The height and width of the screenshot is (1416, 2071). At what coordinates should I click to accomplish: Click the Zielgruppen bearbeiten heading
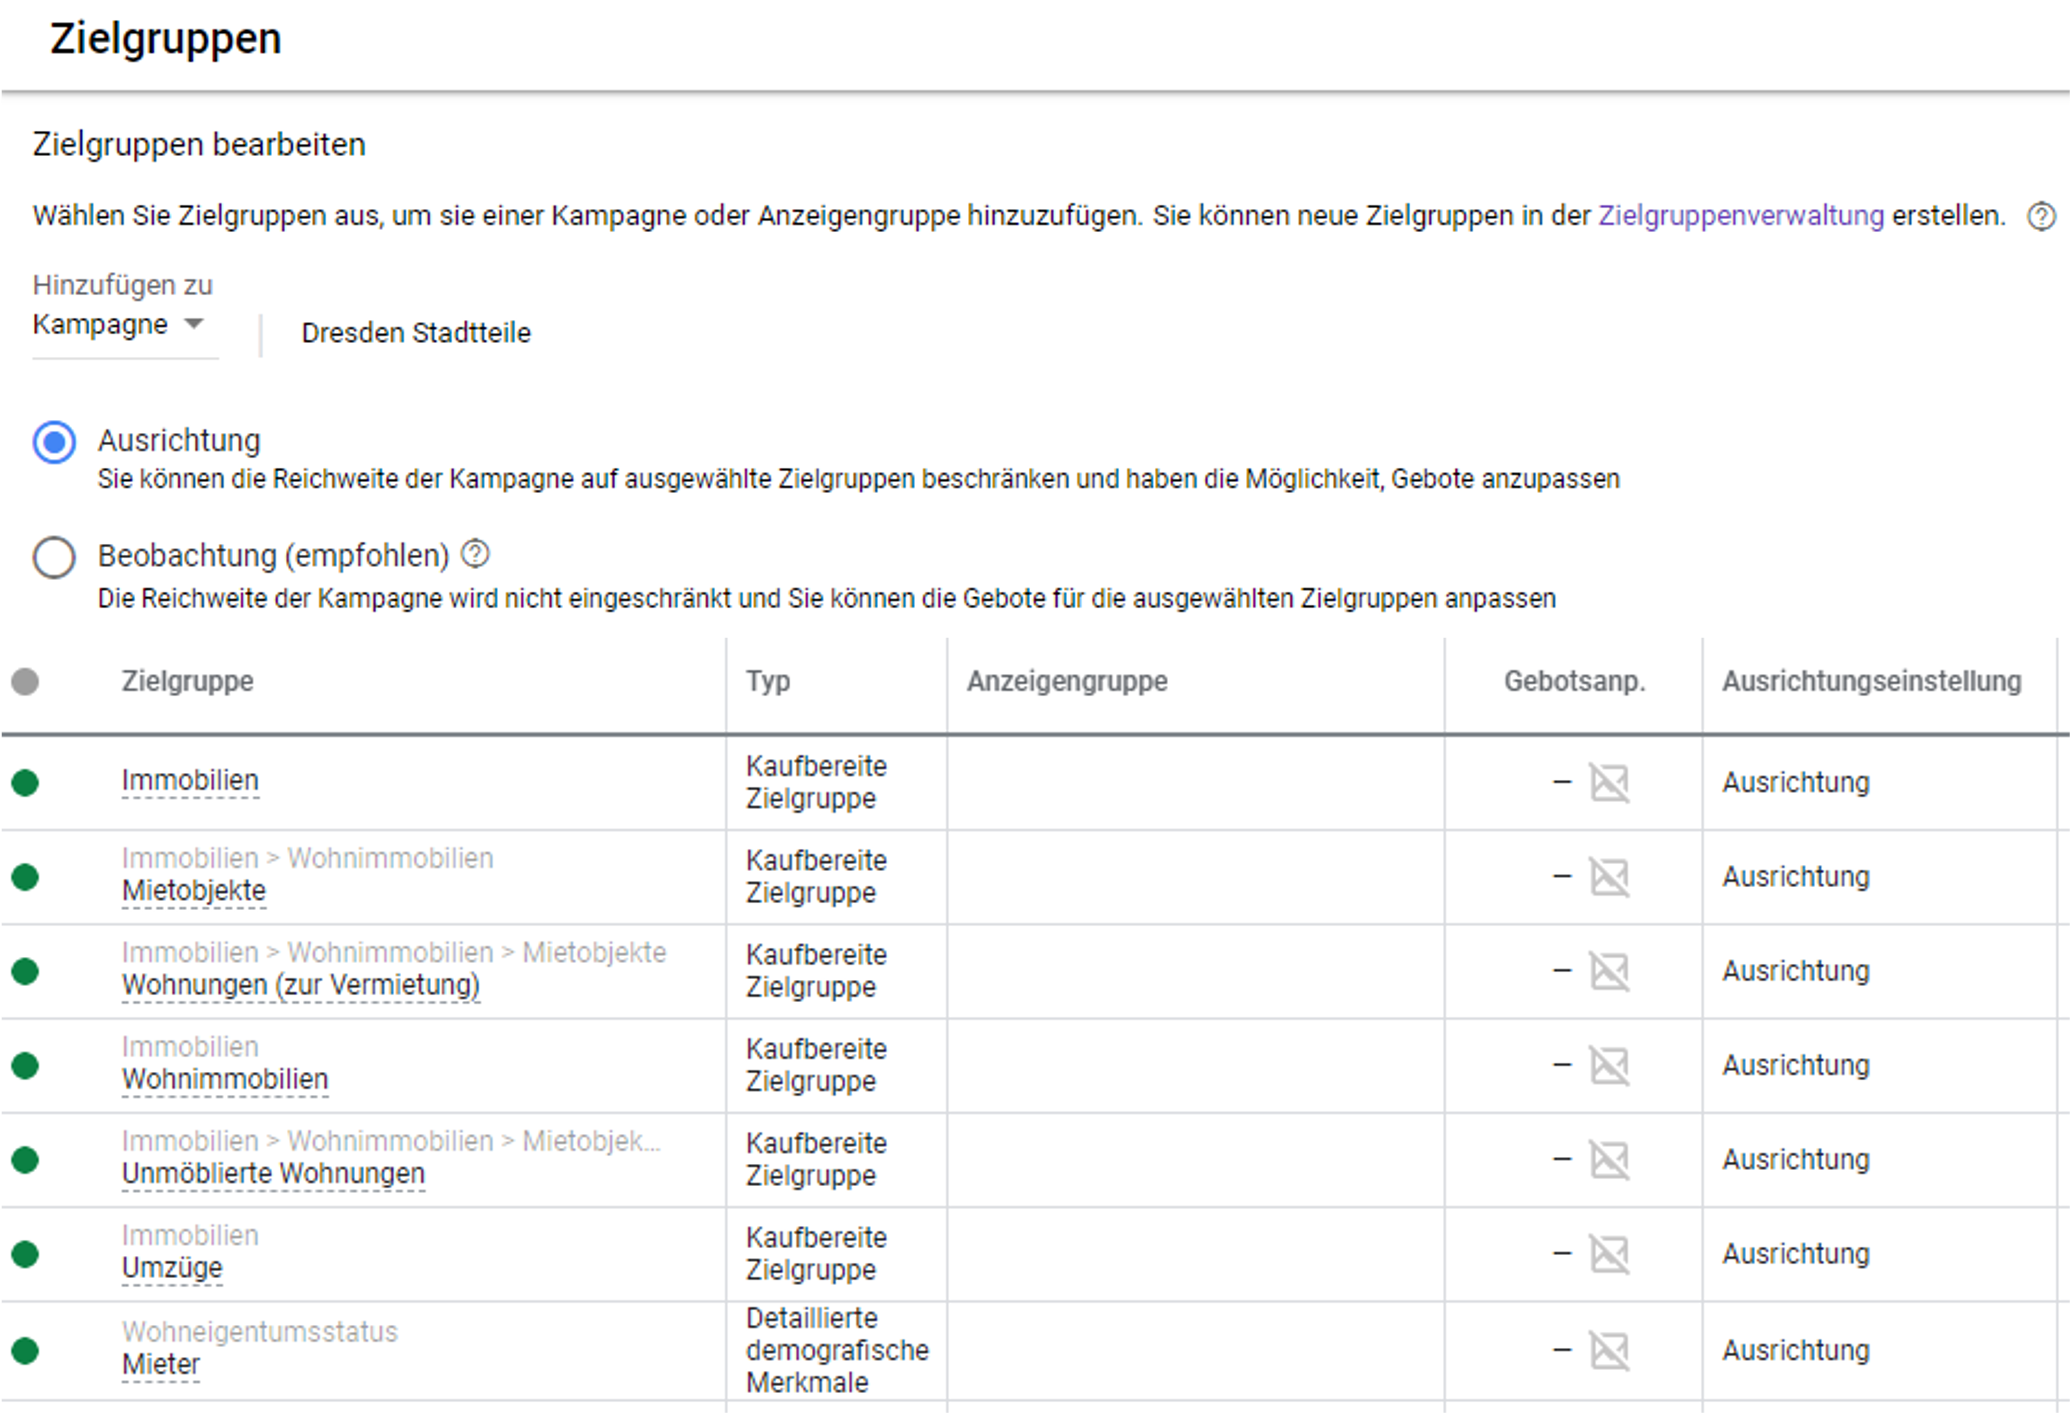coord(199,145)
